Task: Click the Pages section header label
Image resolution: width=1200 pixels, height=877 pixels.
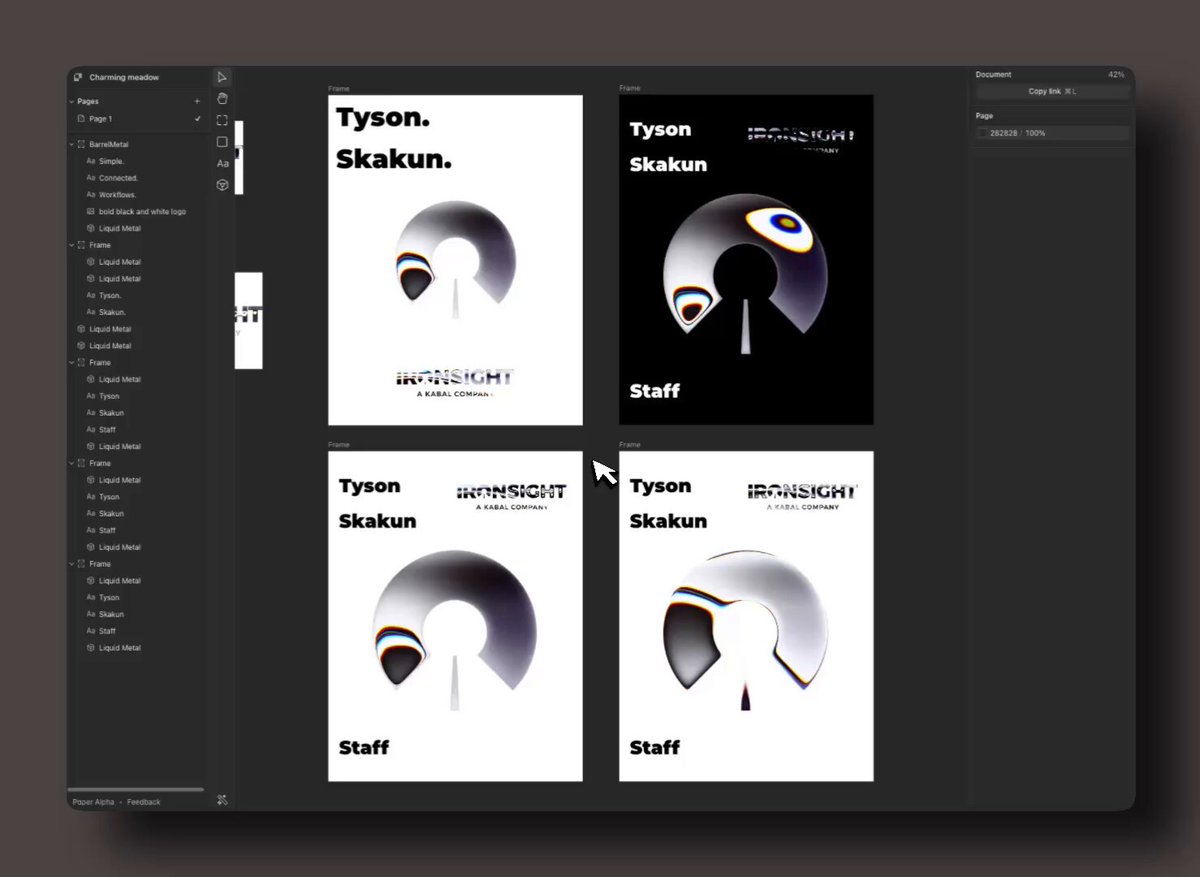Action: point(88,101)
